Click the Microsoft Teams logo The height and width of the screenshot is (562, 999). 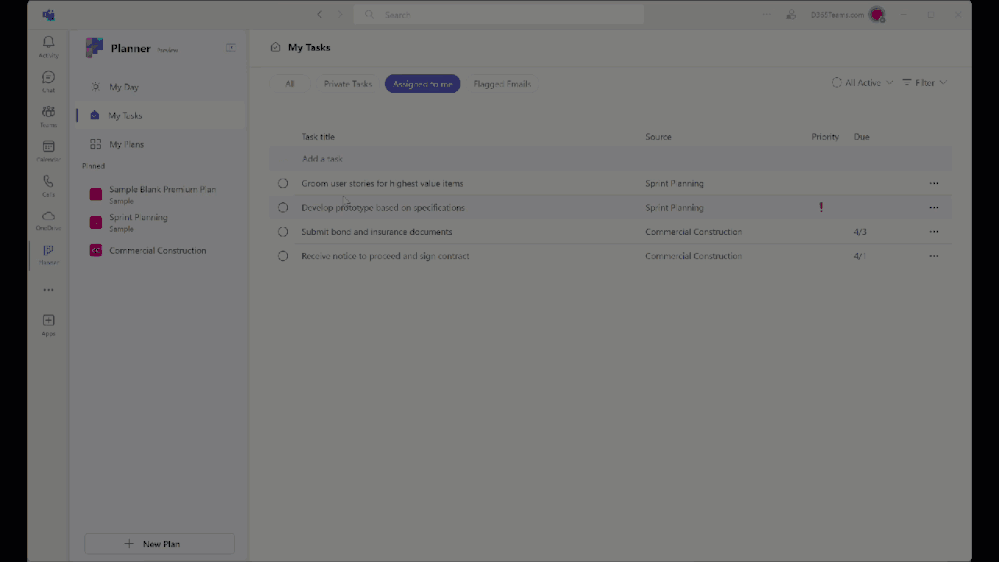tap(48, 15)
